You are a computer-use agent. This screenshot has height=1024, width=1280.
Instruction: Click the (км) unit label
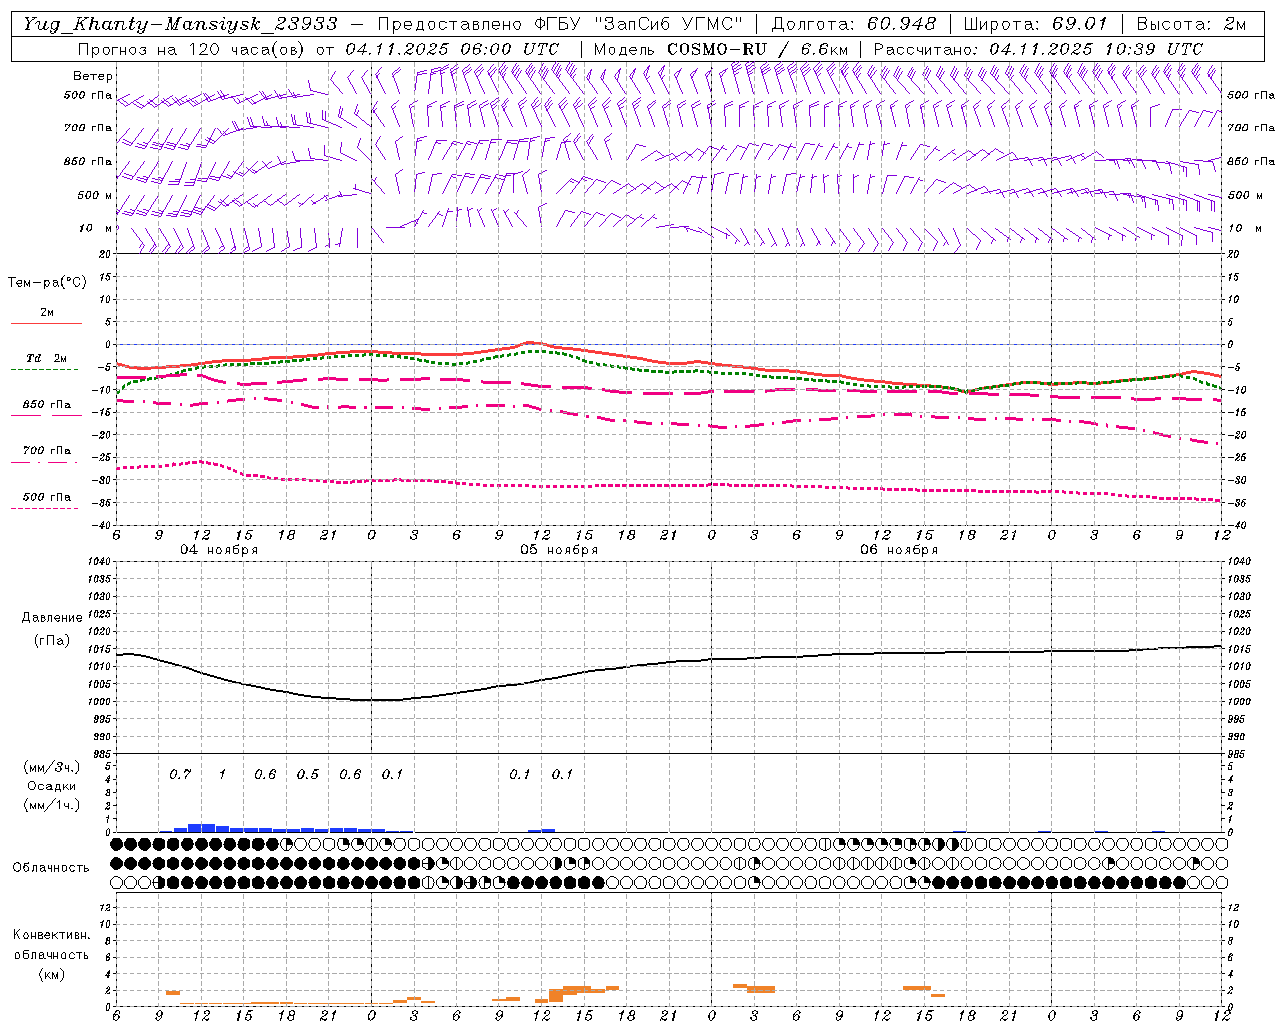(x=51, y=974)
